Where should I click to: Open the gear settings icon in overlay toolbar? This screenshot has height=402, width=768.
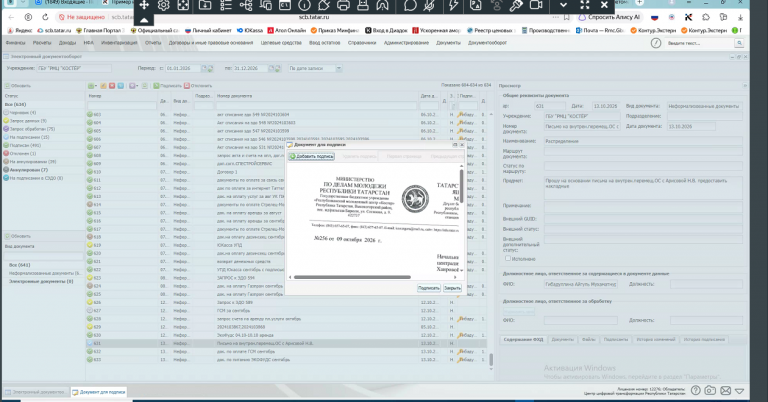point(164,5)
